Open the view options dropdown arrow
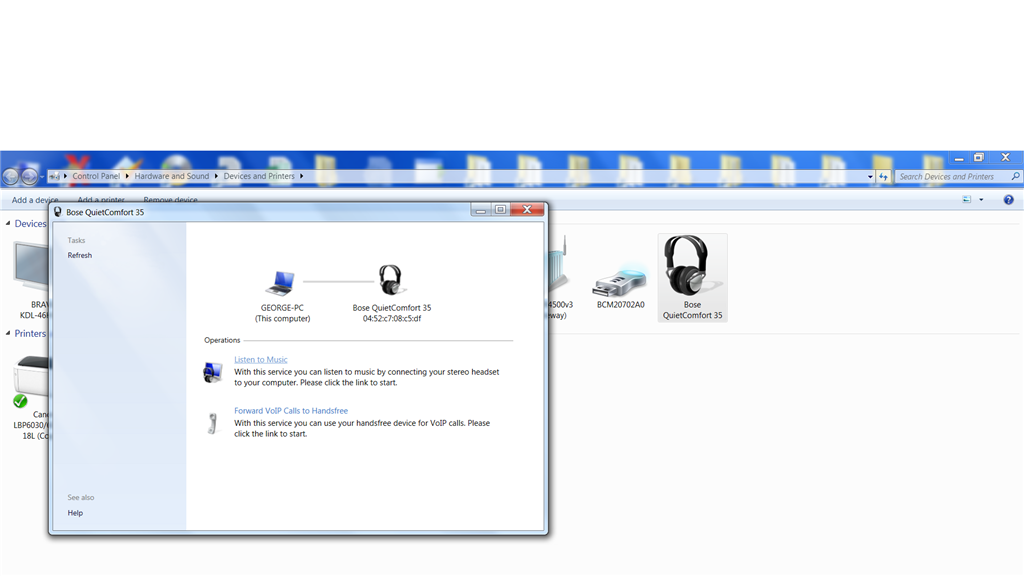 981,200
